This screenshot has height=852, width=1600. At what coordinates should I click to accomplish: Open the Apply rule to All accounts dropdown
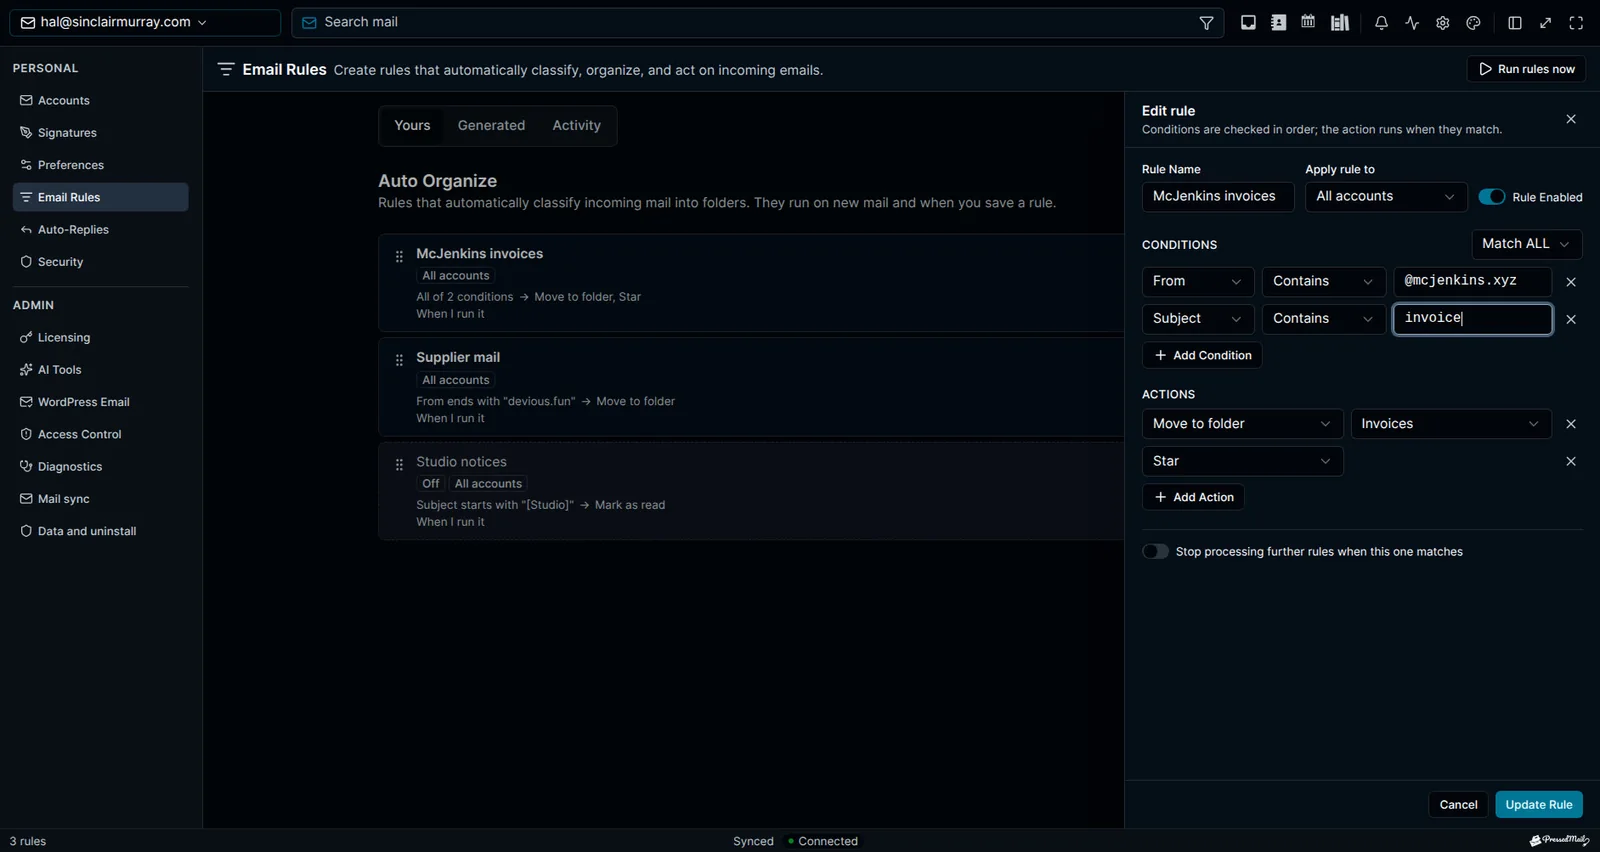(1386, 197)
